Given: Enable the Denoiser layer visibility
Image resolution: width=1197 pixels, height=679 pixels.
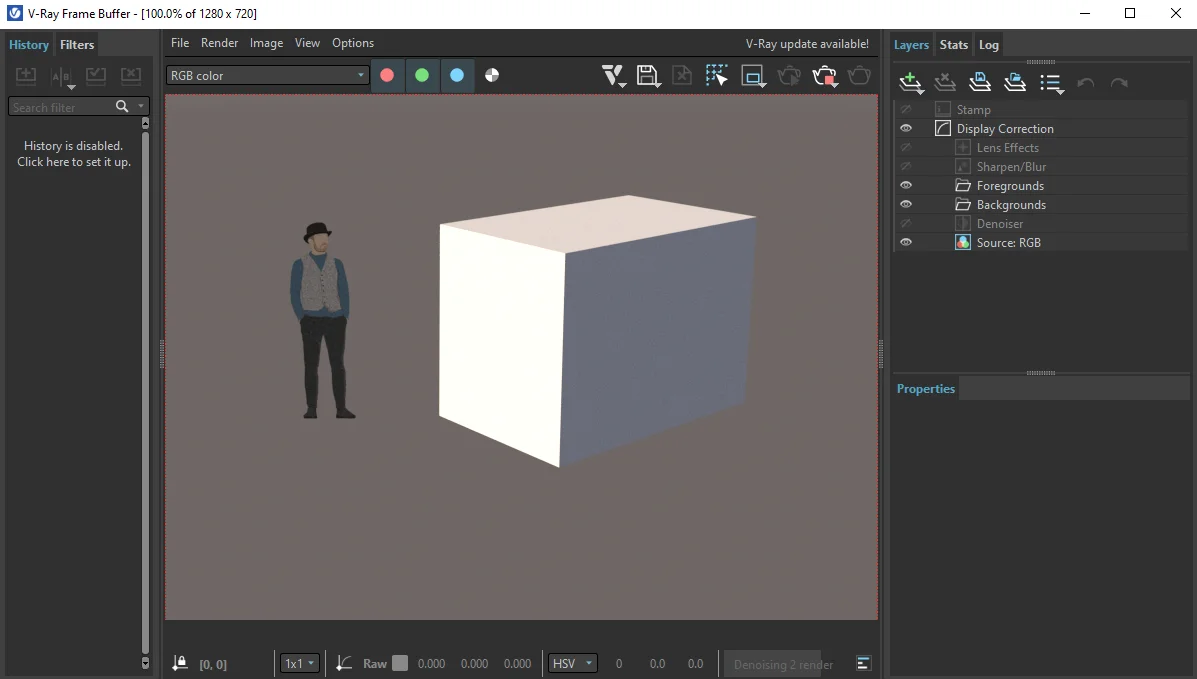Looking at the screenshot, I should [906, 223].
